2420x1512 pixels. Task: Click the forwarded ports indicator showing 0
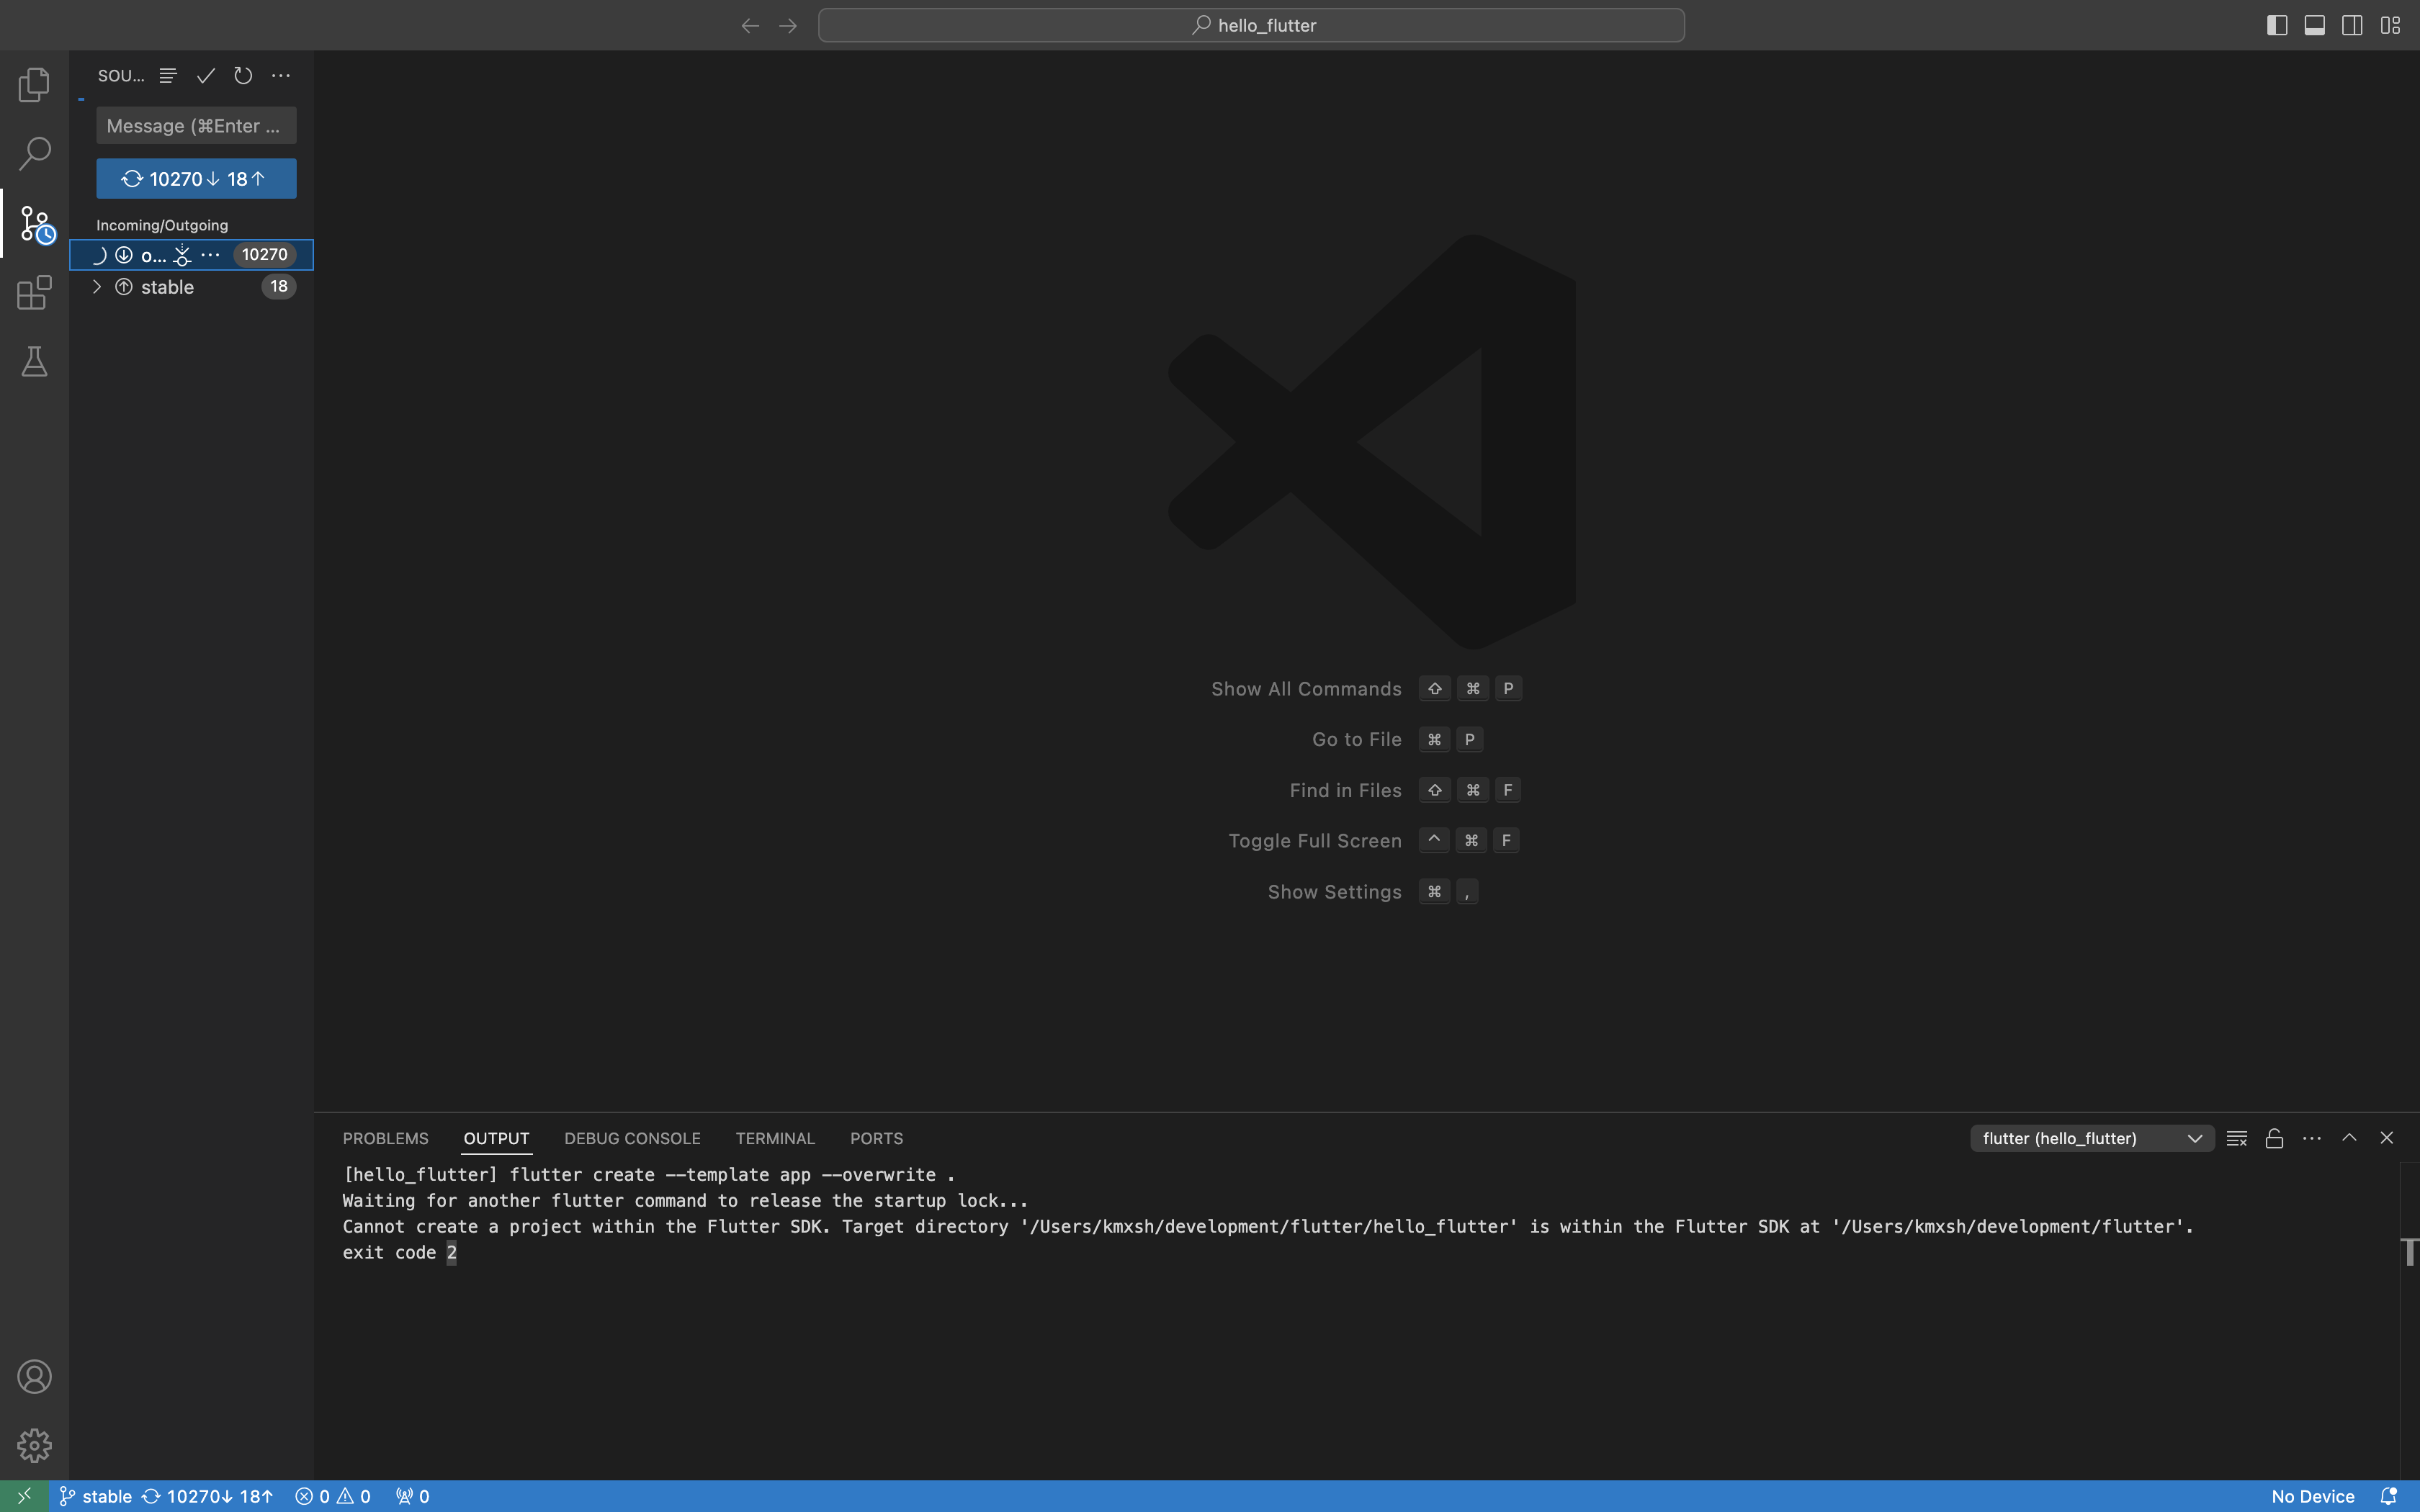(x=412, y=1496)
